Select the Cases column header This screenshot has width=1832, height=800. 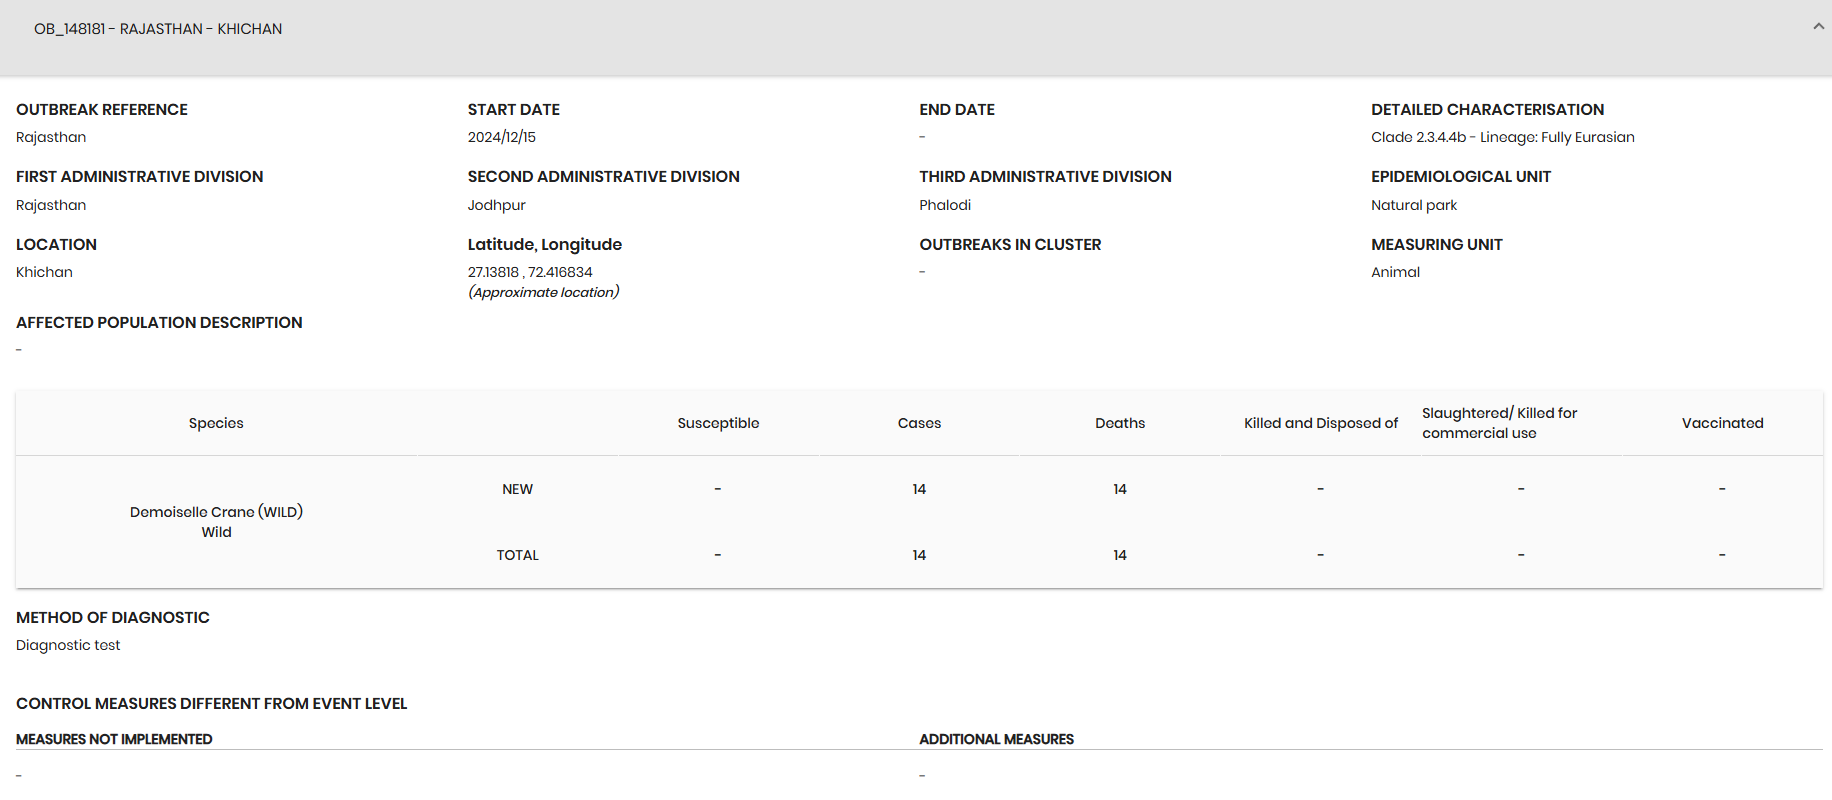pyautogui.click(x=919, y=423)
